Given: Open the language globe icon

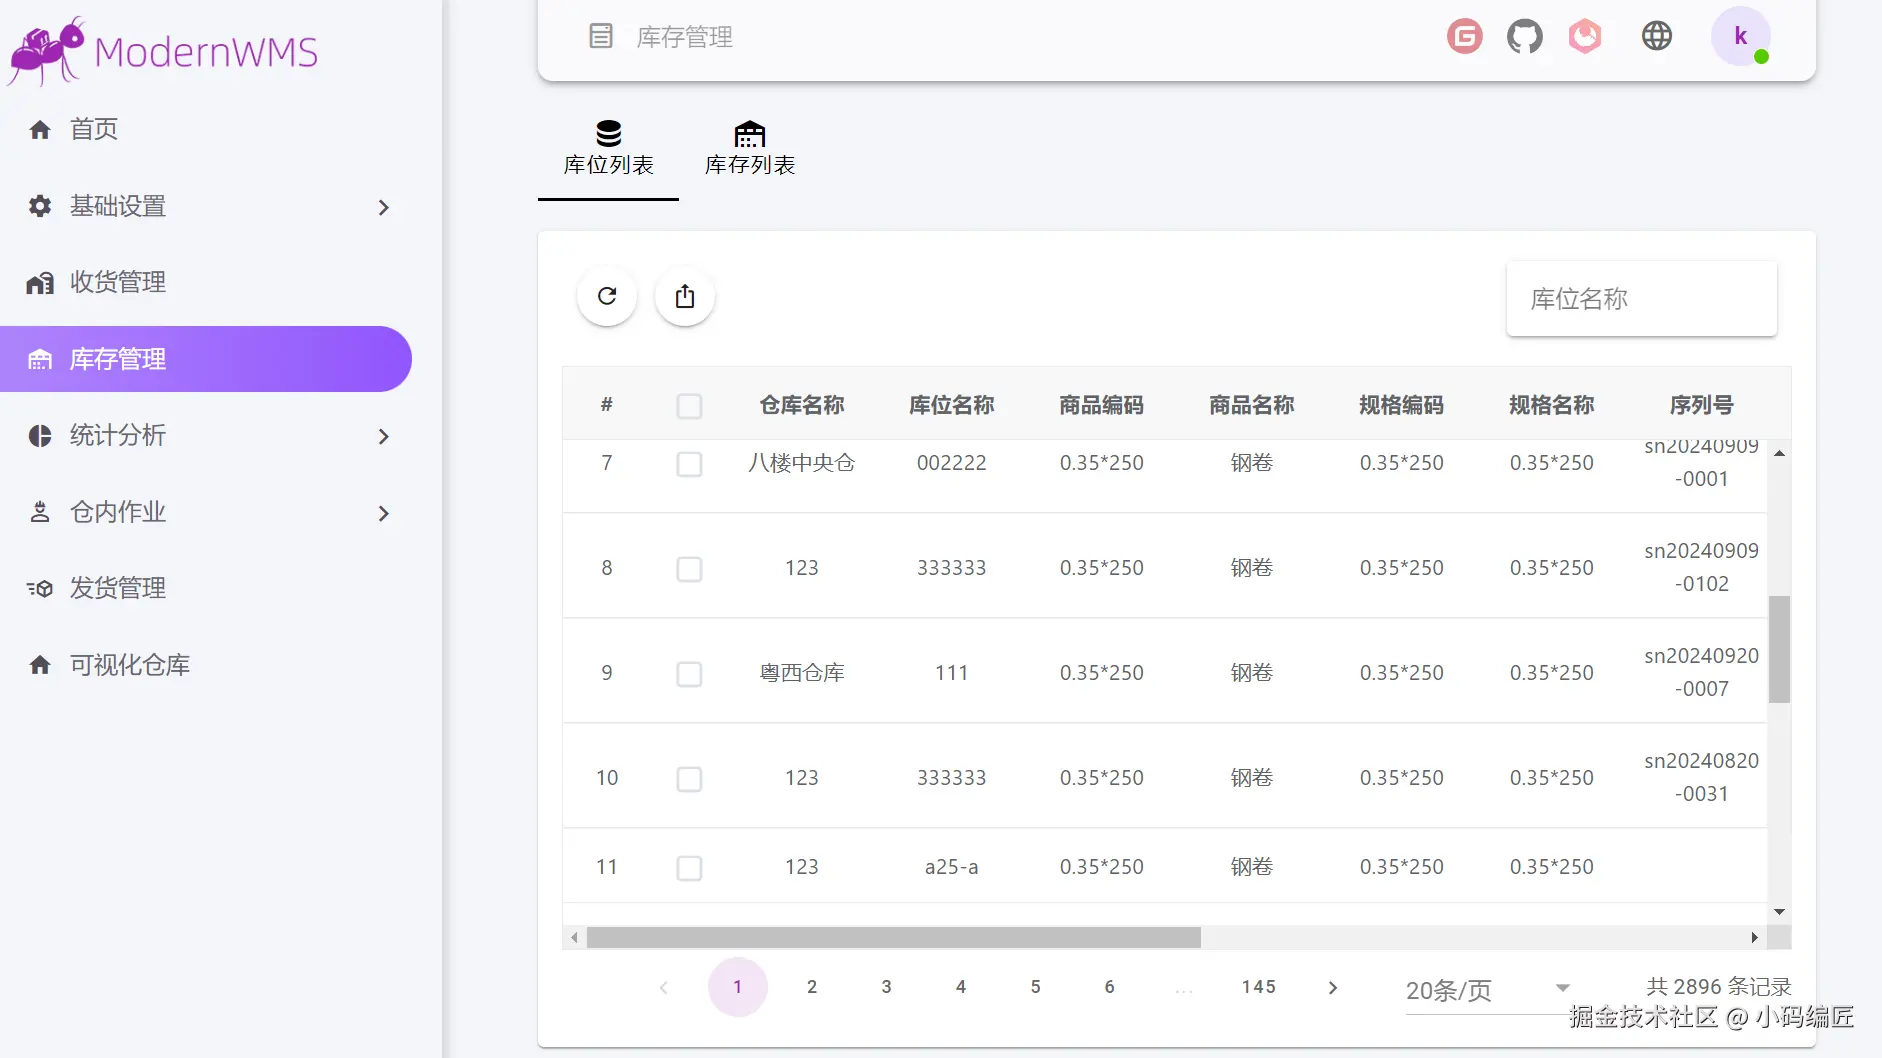Looking at the screenshot, I should [1657, 36].
